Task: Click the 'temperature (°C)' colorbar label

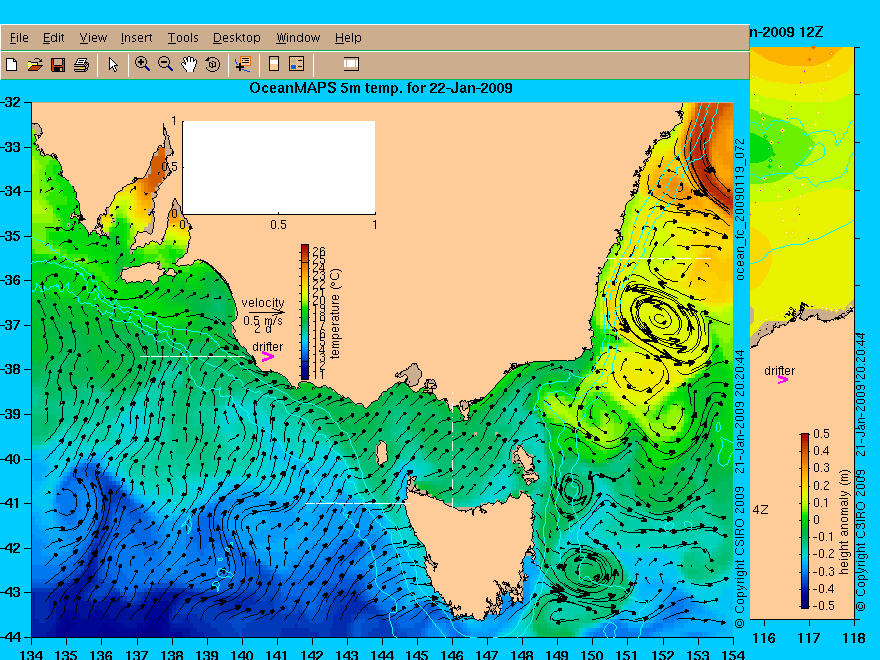Action: (x=335, y=313)
